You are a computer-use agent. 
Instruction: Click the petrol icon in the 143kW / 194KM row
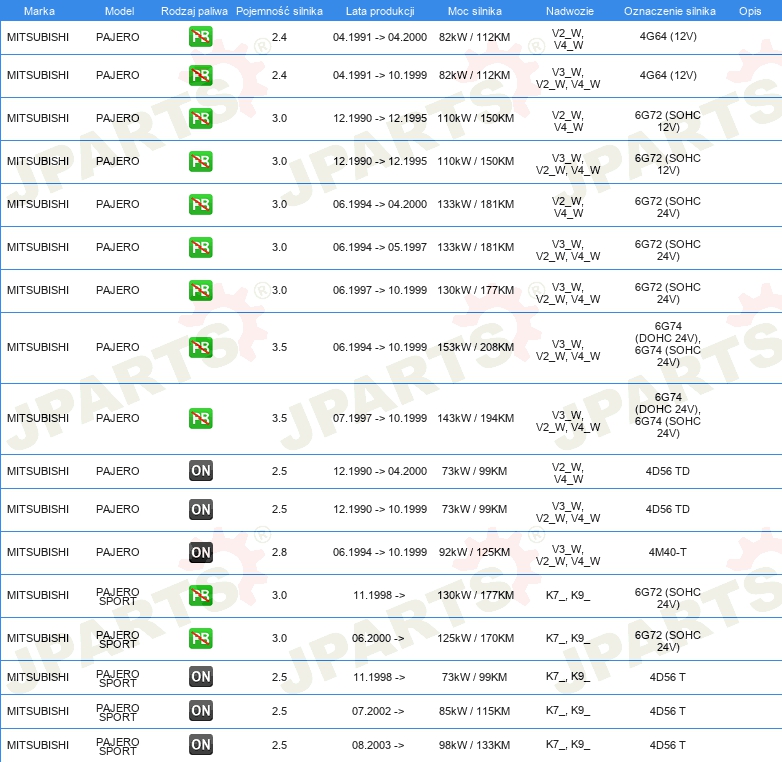tap(200, 418)
